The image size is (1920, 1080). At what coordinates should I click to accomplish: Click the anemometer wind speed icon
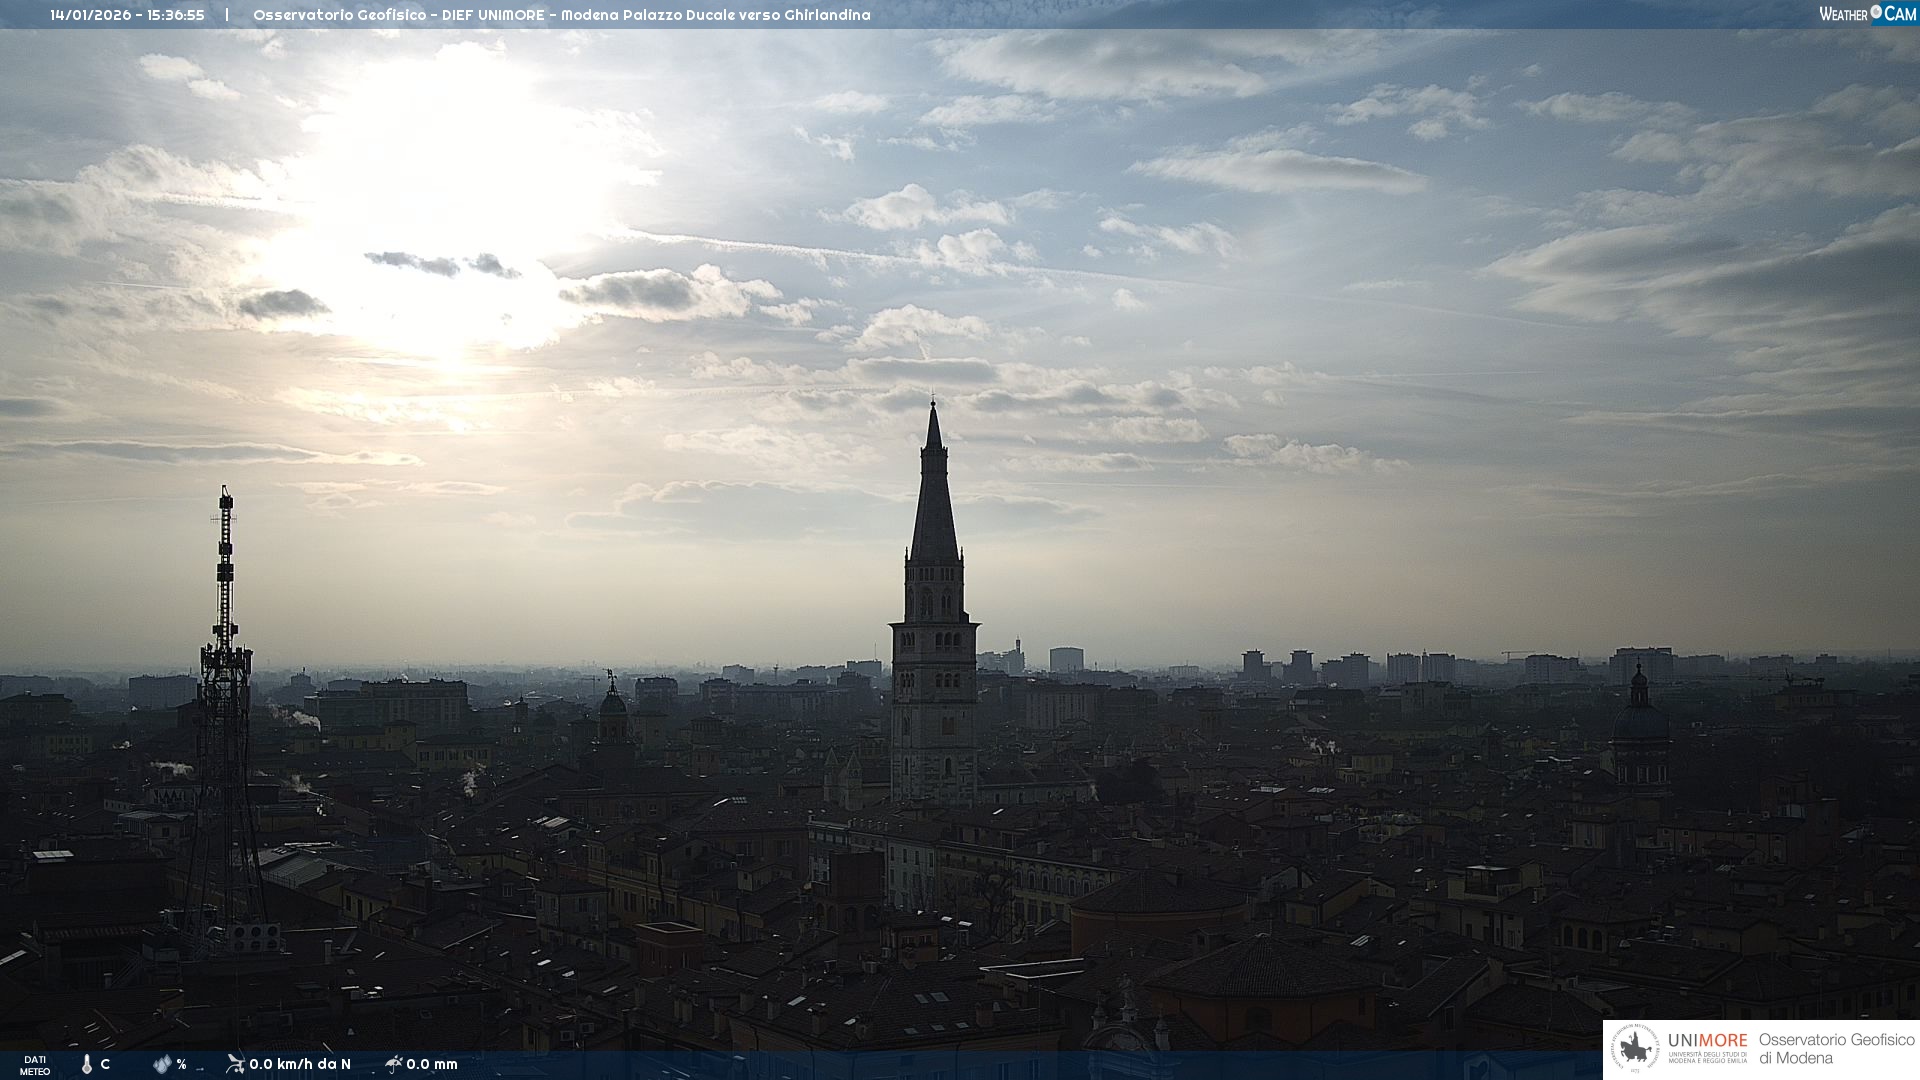click(x=235, y=1064)
